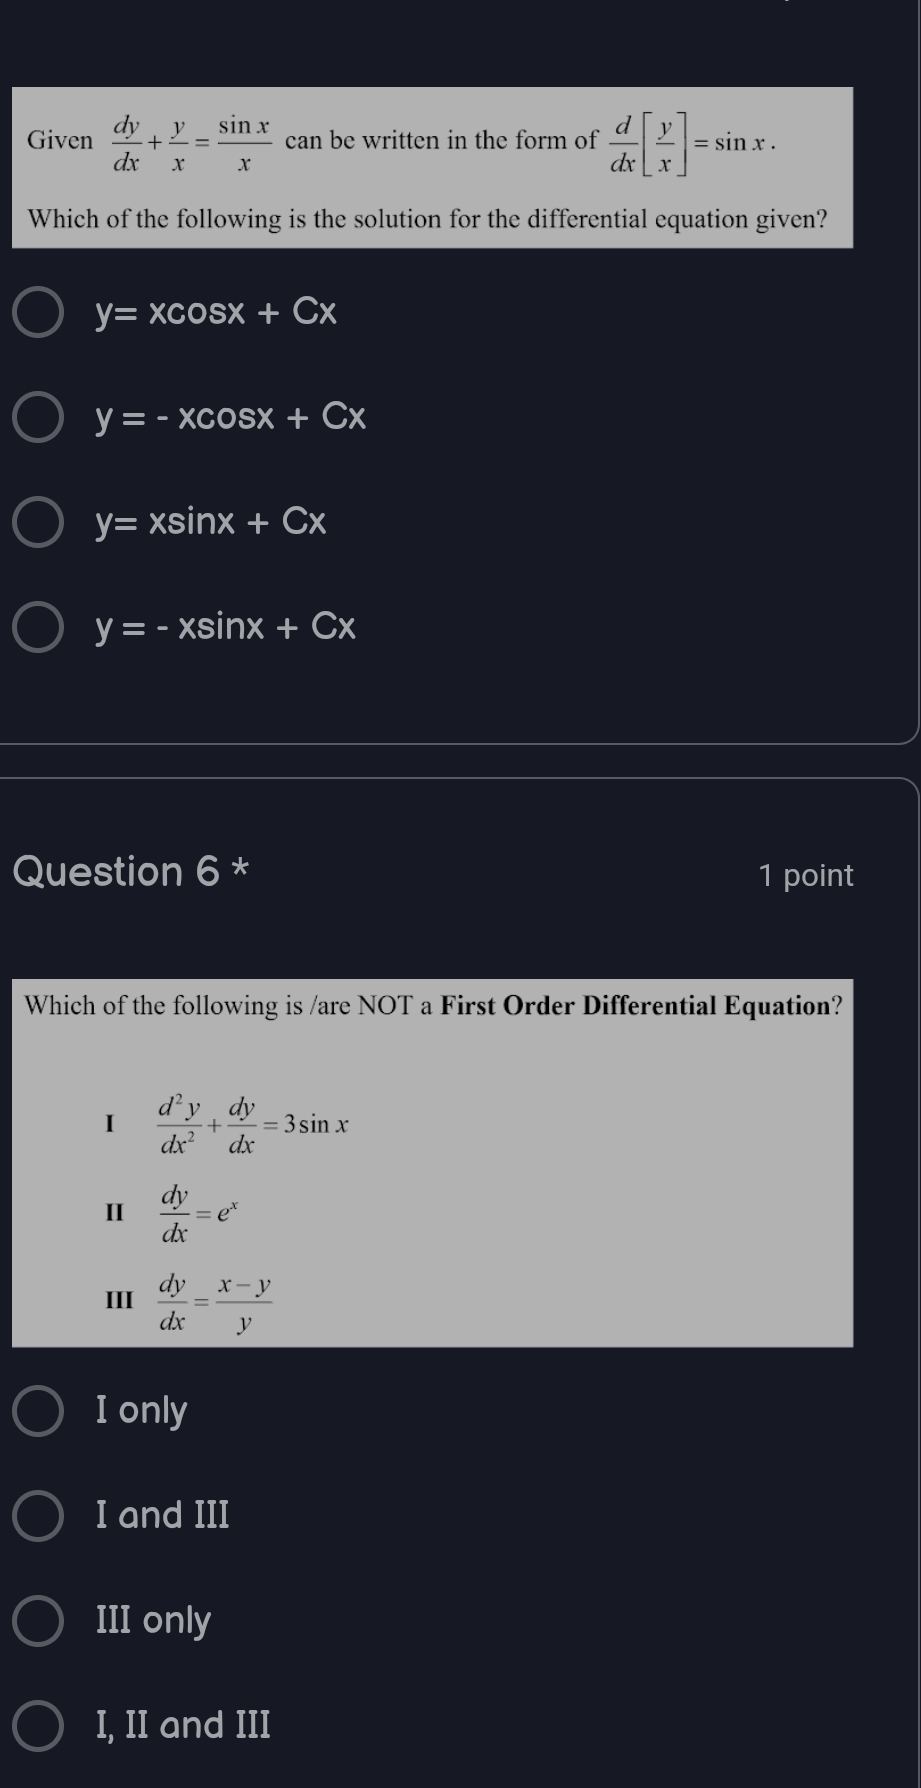Select radio circle for y = - xsinx + Cx

[38, 627]
